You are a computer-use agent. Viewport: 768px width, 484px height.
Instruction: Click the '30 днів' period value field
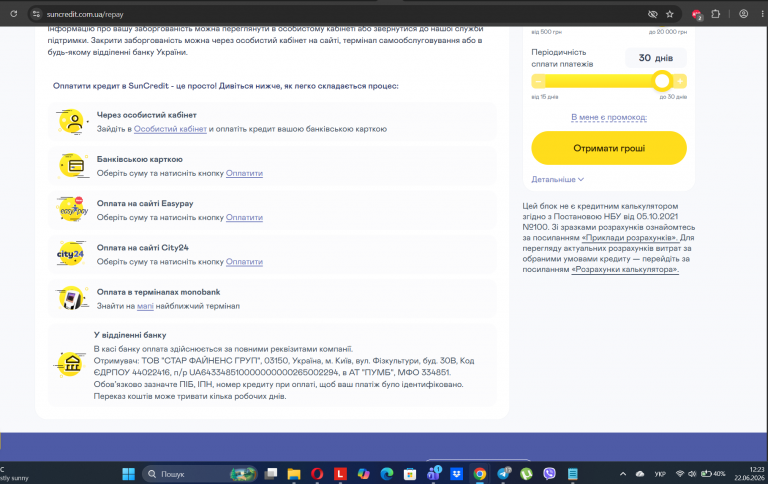pyautogui.click(x=655, y=58)
